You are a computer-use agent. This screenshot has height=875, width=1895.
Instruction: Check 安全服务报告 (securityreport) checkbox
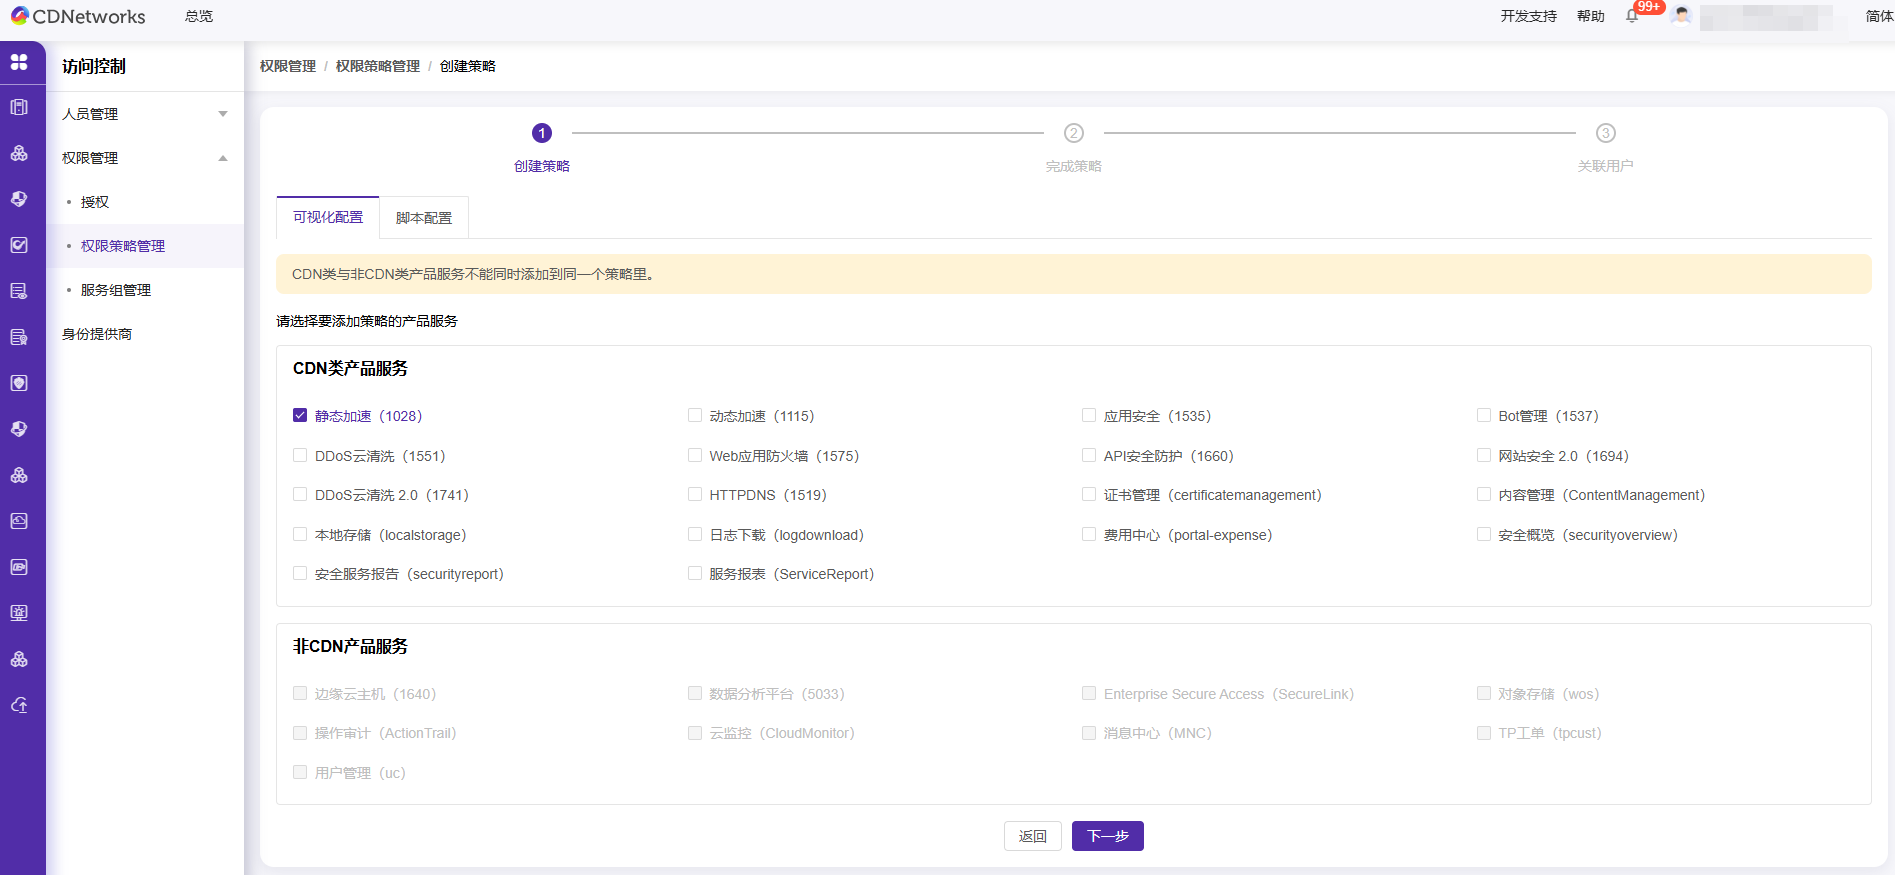(x=300, y=573)
